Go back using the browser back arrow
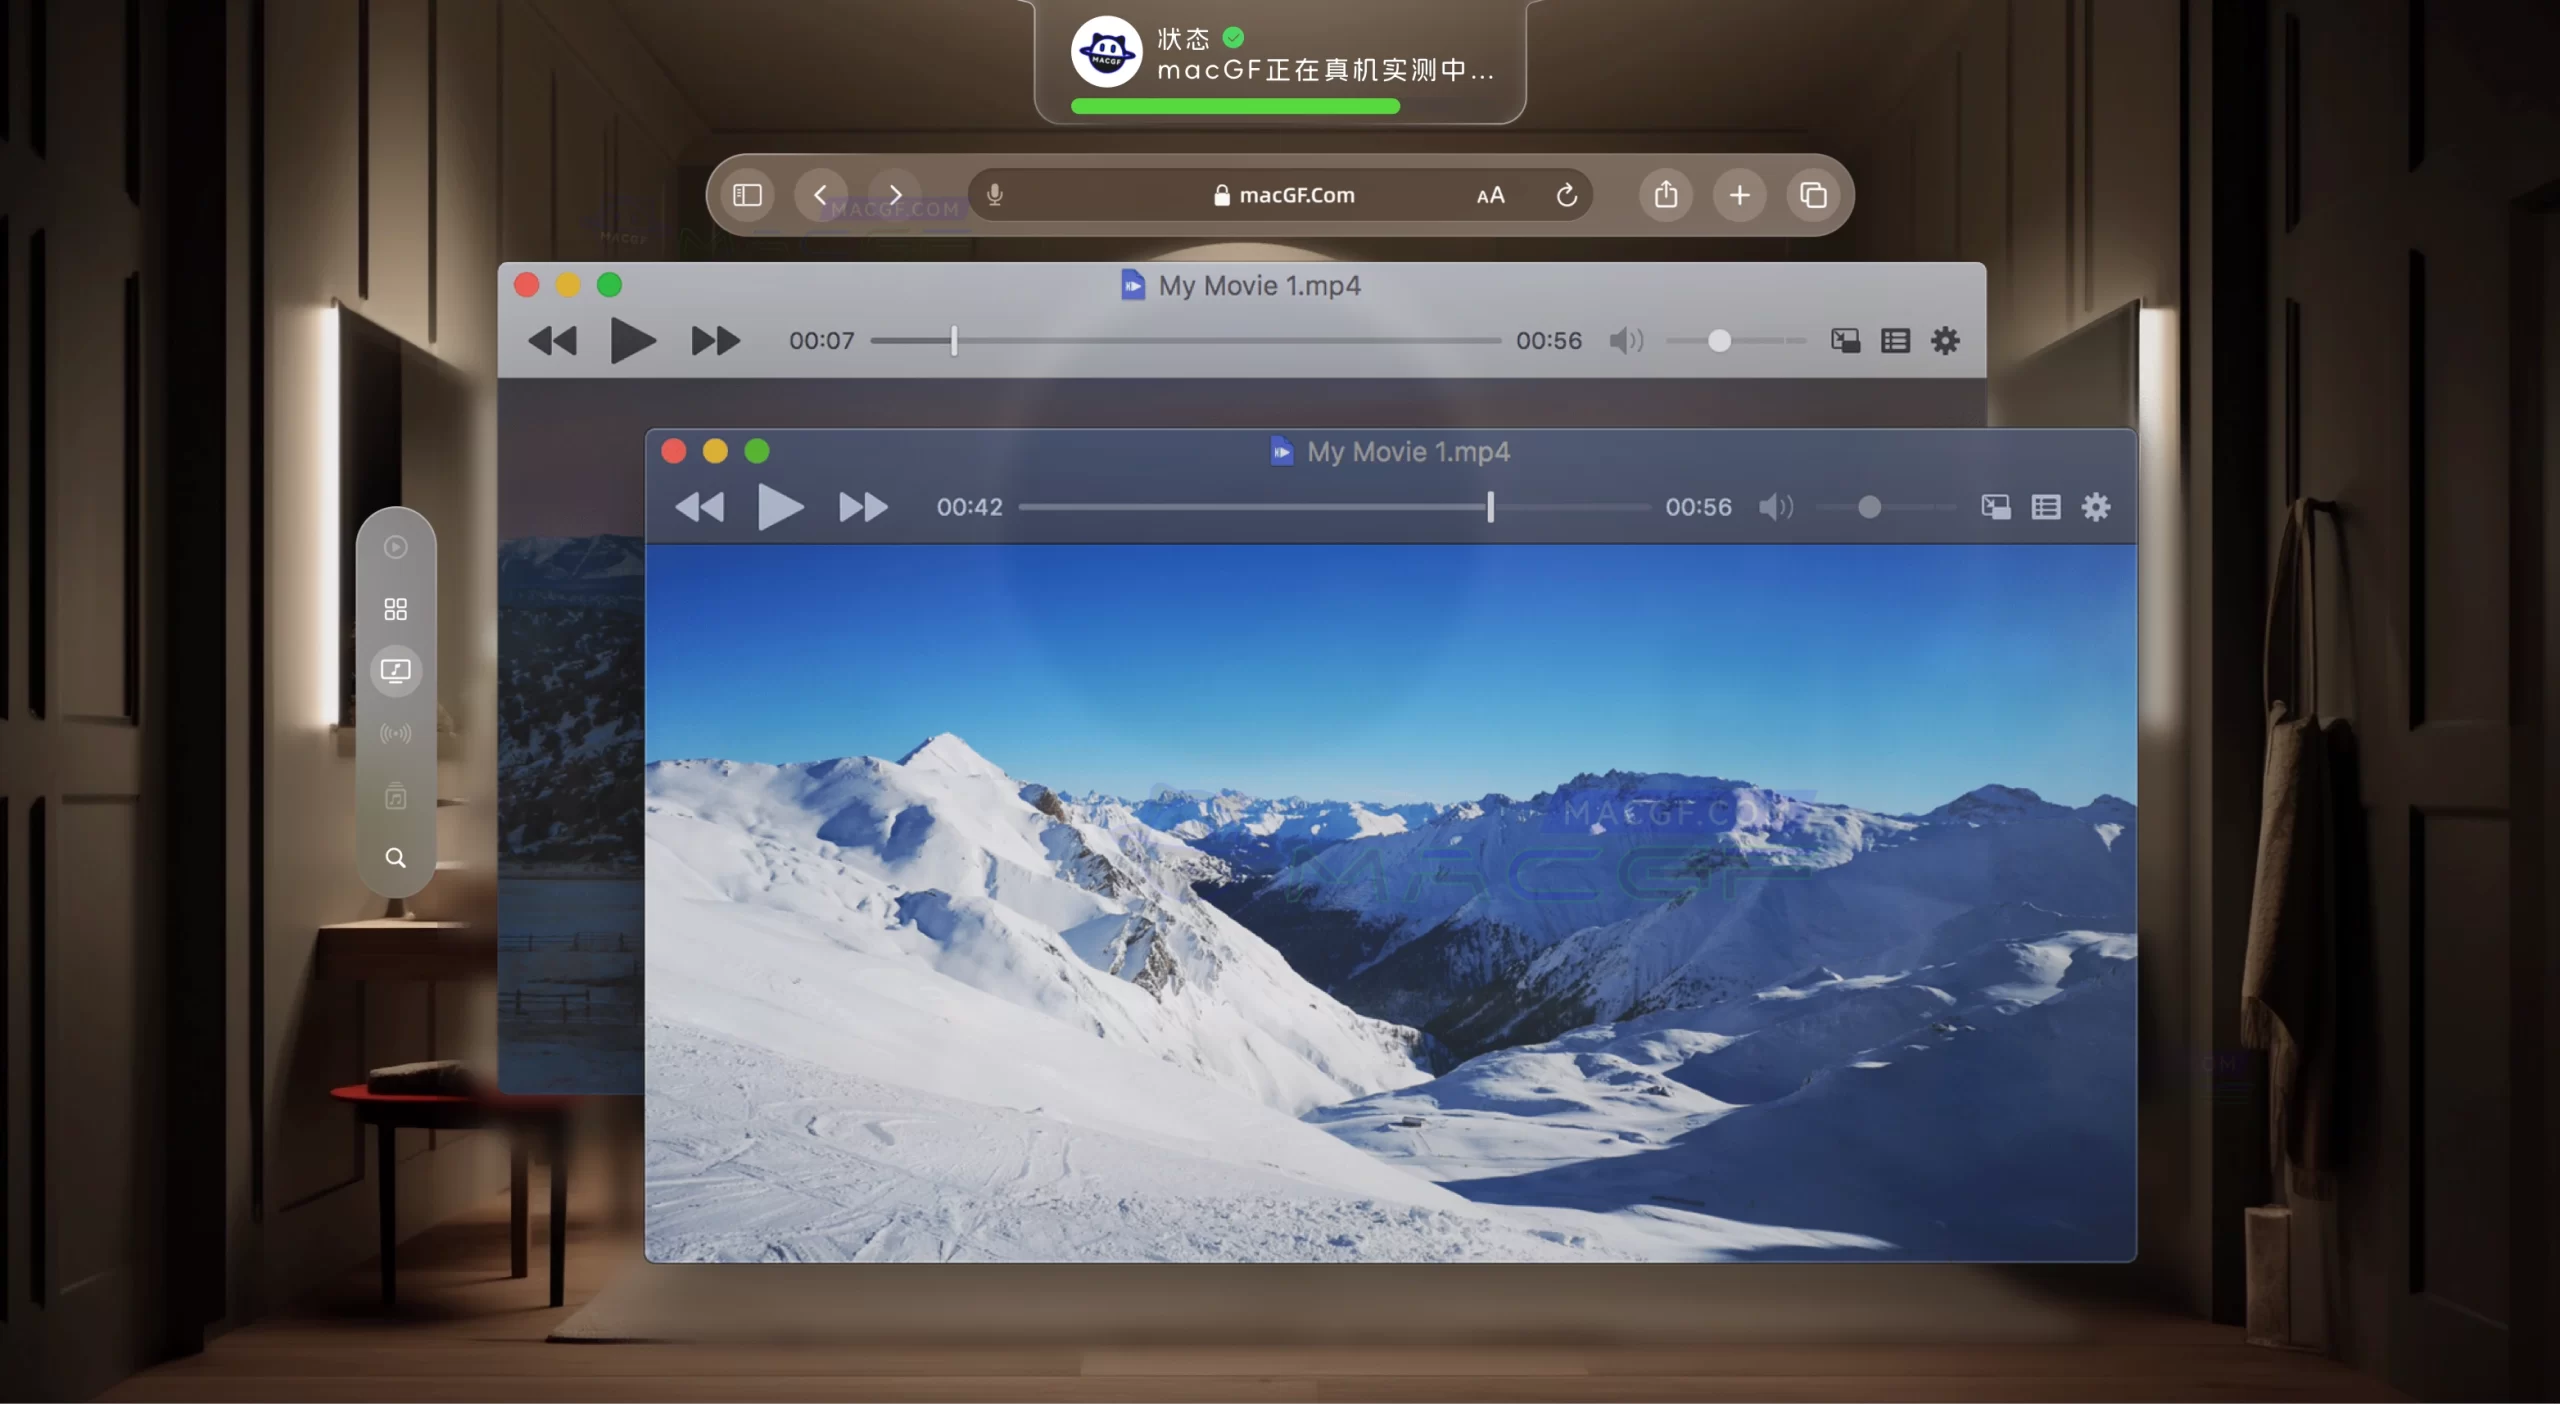The image size is (2560, 1404). pyautogui.click(x=822, y=195)
